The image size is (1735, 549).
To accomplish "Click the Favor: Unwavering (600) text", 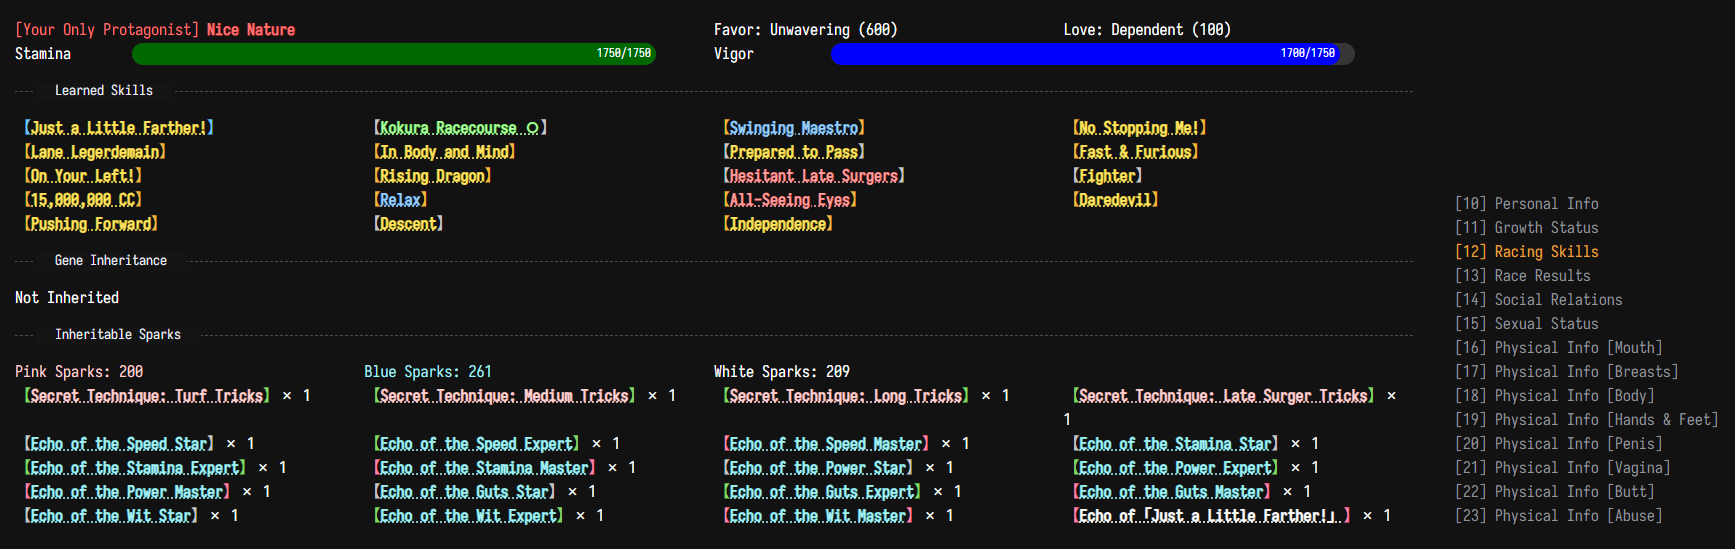I will (x=806, y=30).
